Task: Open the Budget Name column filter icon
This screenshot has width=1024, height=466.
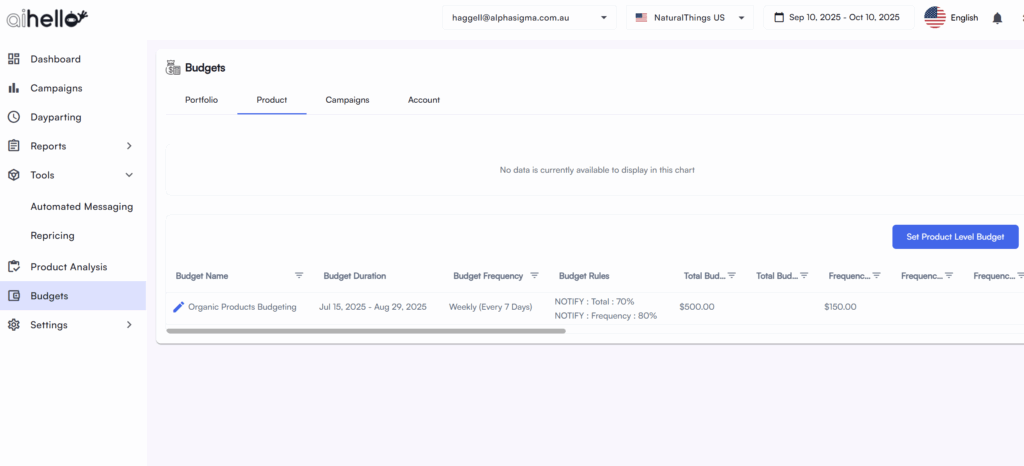Action: pyautogui.click(x=299, y=275)
